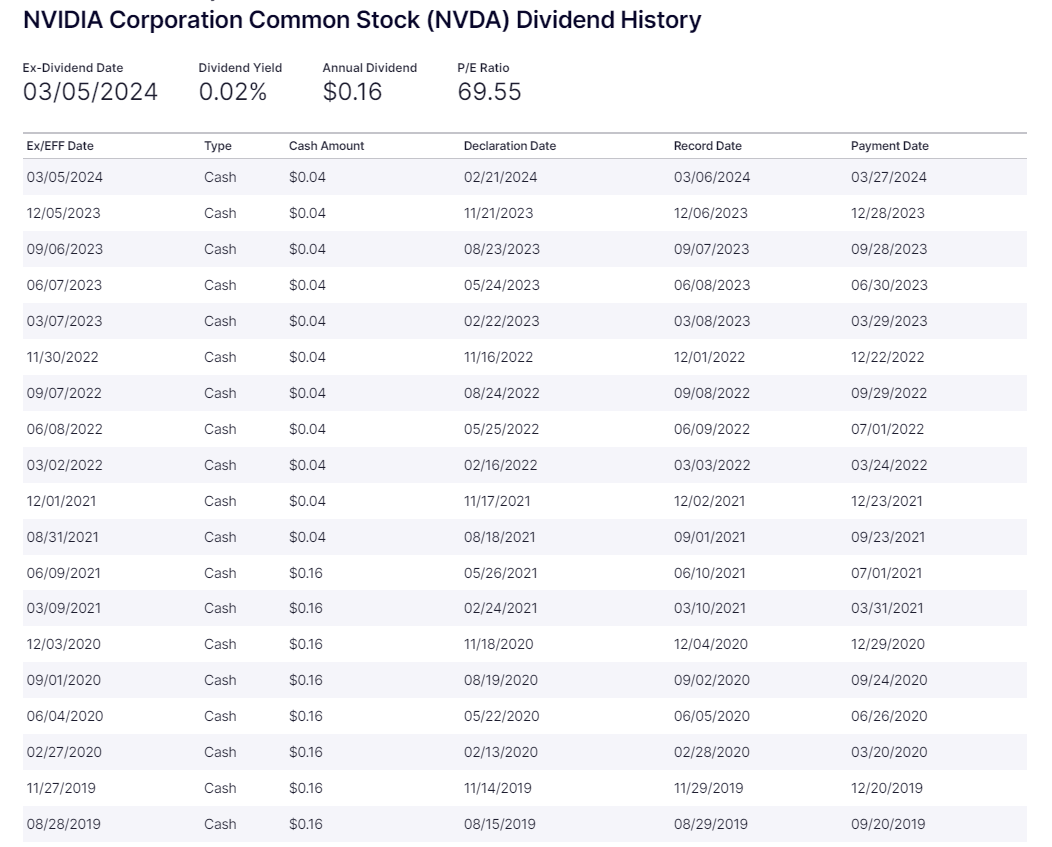Select declaration date 11/21/2023
The image size is (1052, 847).
[498, 213]
